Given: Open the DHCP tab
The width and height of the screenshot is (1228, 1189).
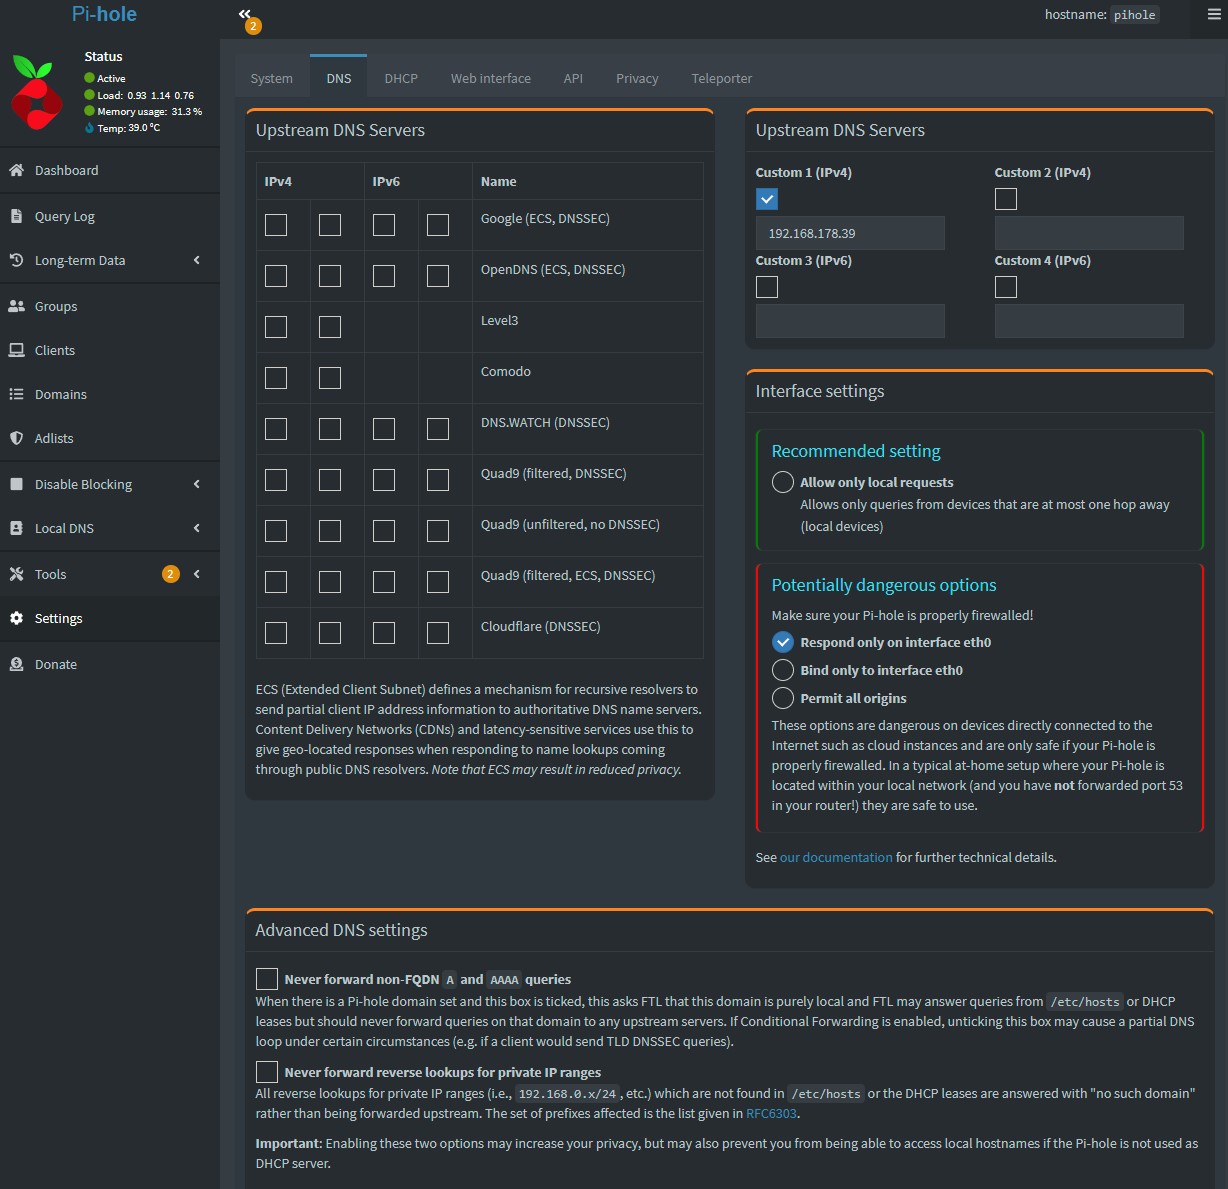Looking at the screenshot, I should [401, 78].
